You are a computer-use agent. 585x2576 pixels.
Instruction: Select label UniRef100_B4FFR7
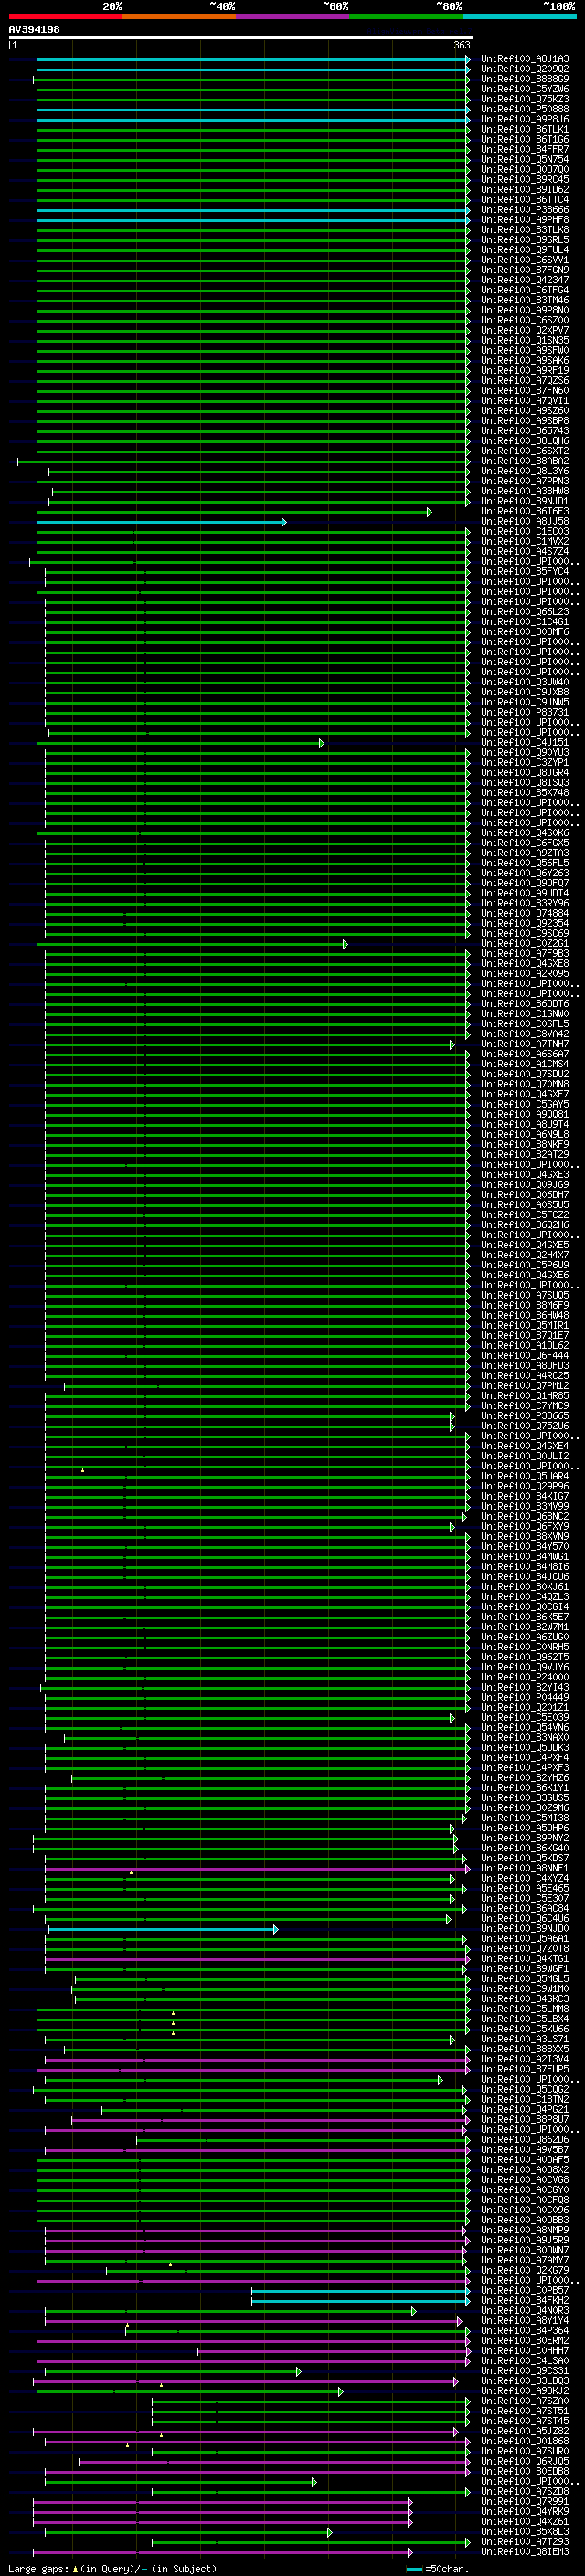point(525,149)
